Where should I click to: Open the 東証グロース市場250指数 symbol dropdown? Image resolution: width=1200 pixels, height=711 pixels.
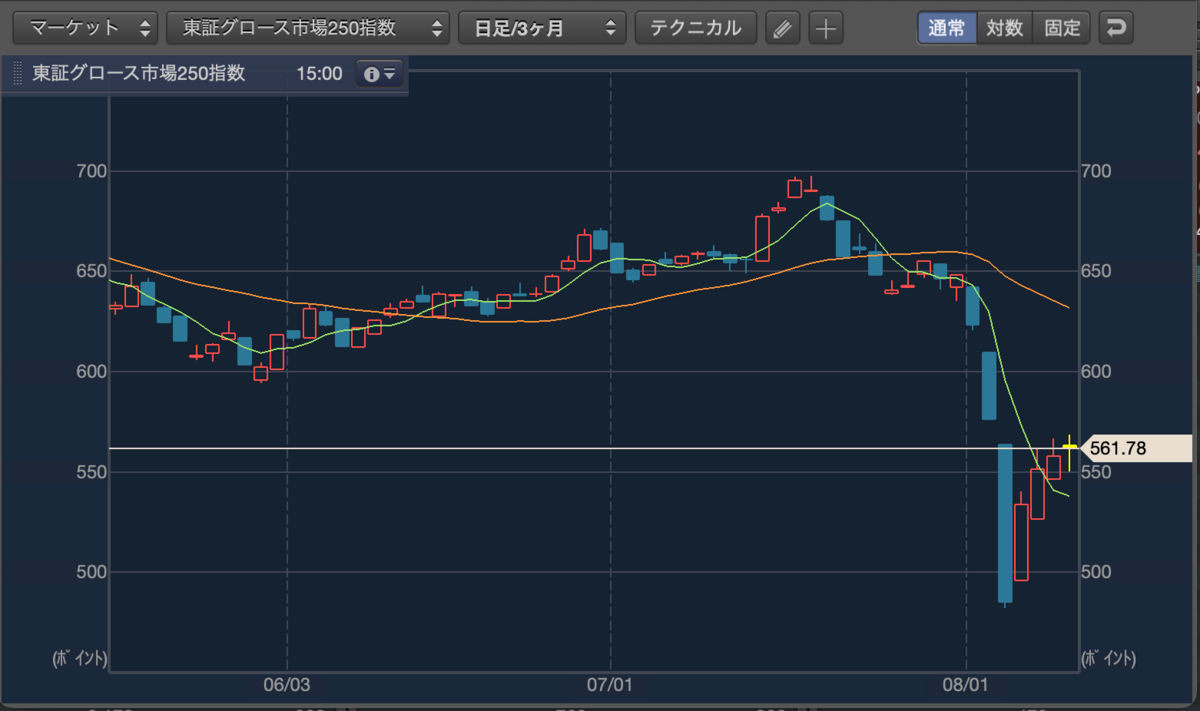308,28
